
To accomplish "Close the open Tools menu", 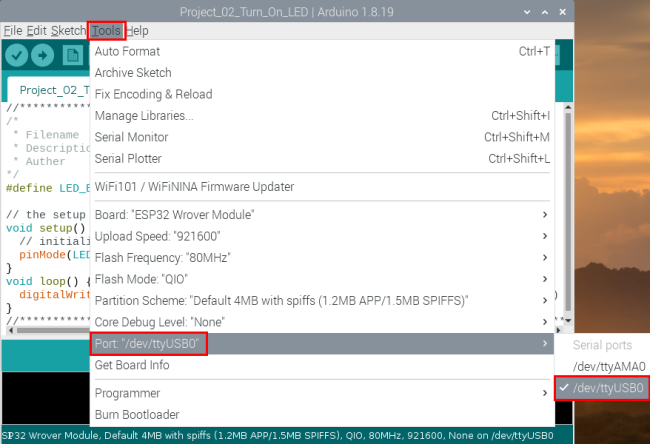I will click(x=106, y=31).
